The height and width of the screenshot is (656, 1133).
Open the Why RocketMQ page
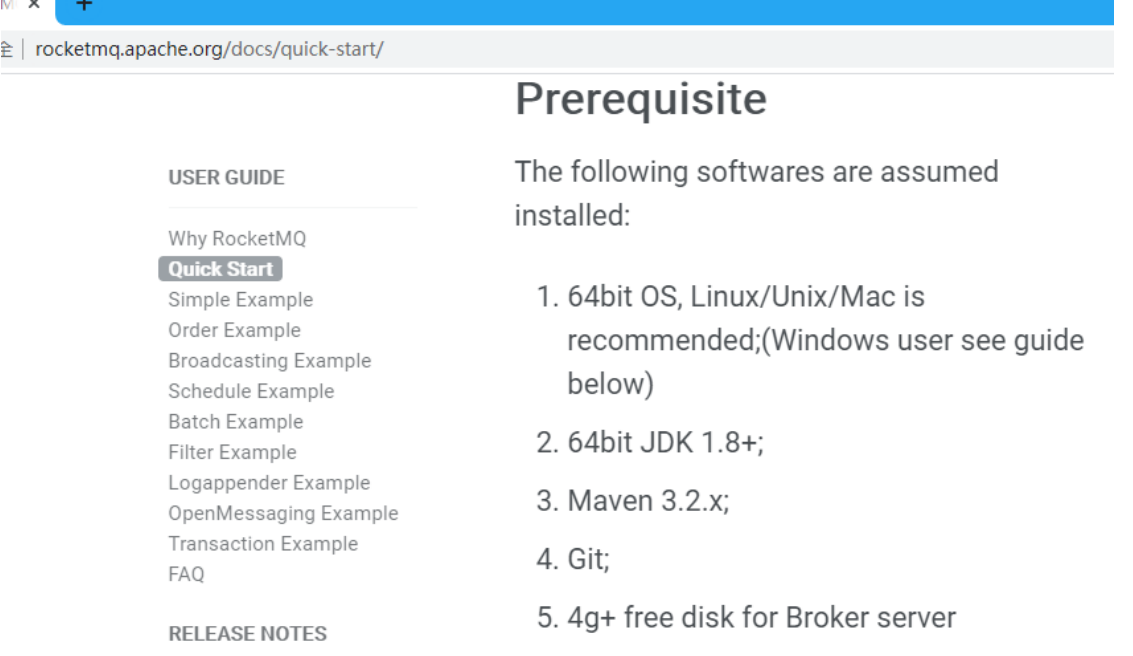(x=237, y=238)
